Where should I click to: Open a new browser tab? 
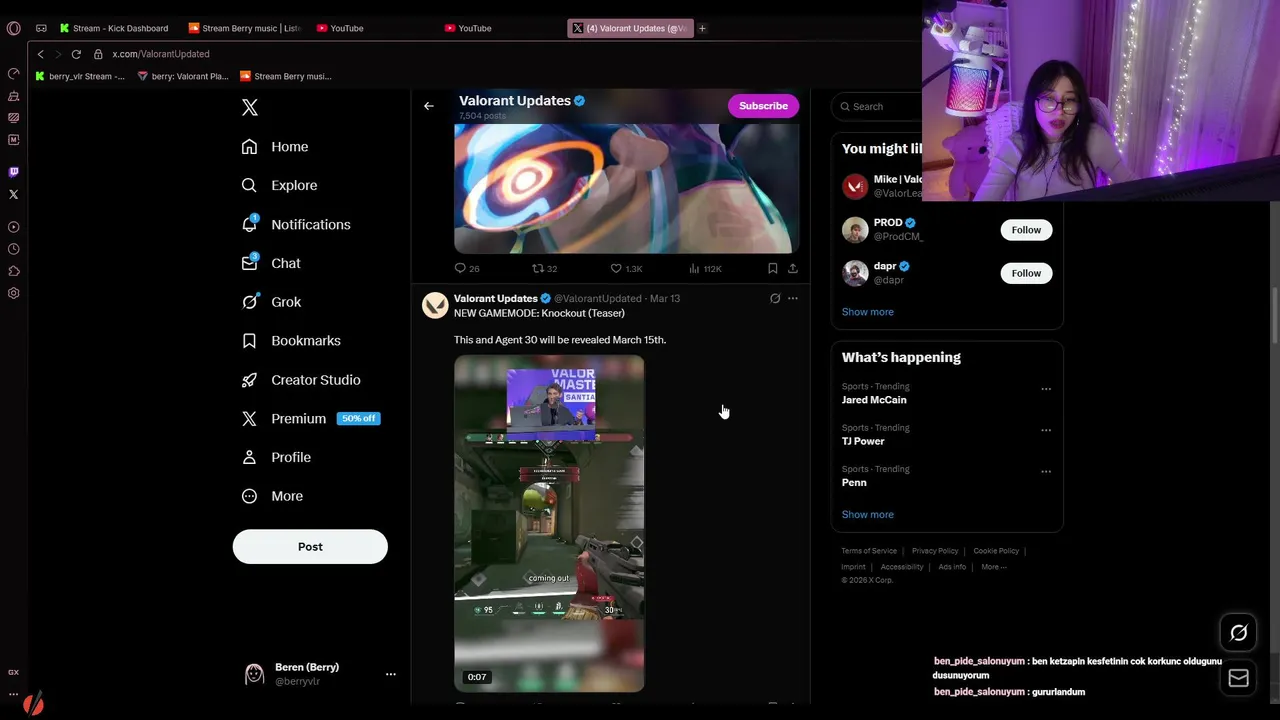coord(702,28)
